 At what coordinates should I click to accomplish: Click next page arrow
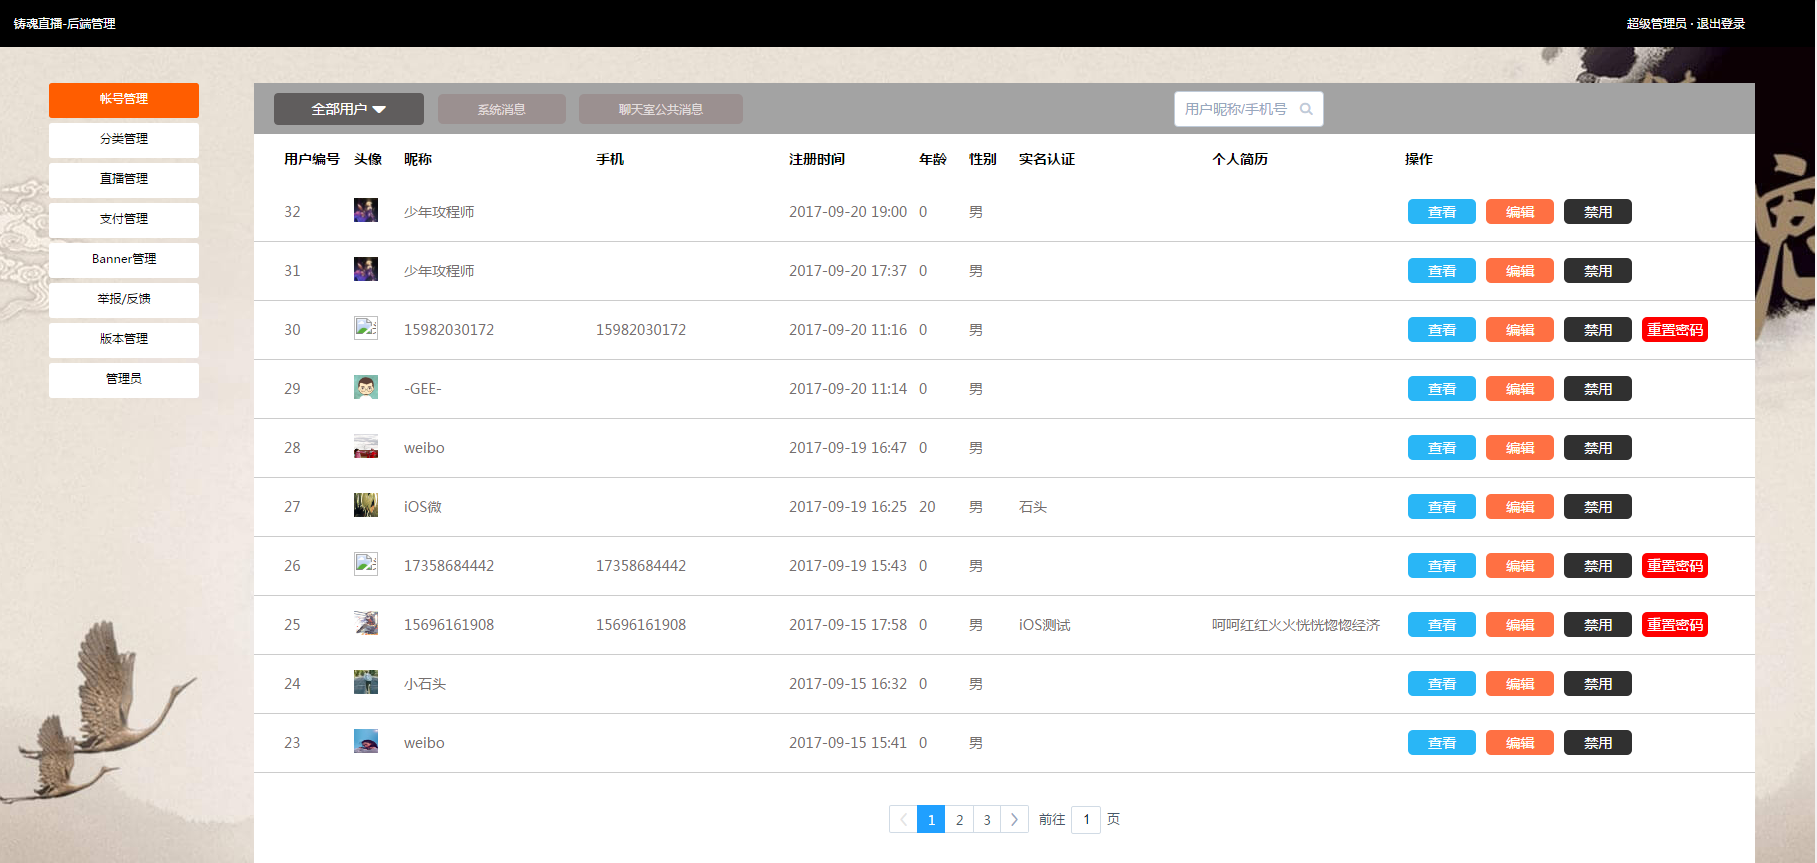click(x=1015, y=820)
